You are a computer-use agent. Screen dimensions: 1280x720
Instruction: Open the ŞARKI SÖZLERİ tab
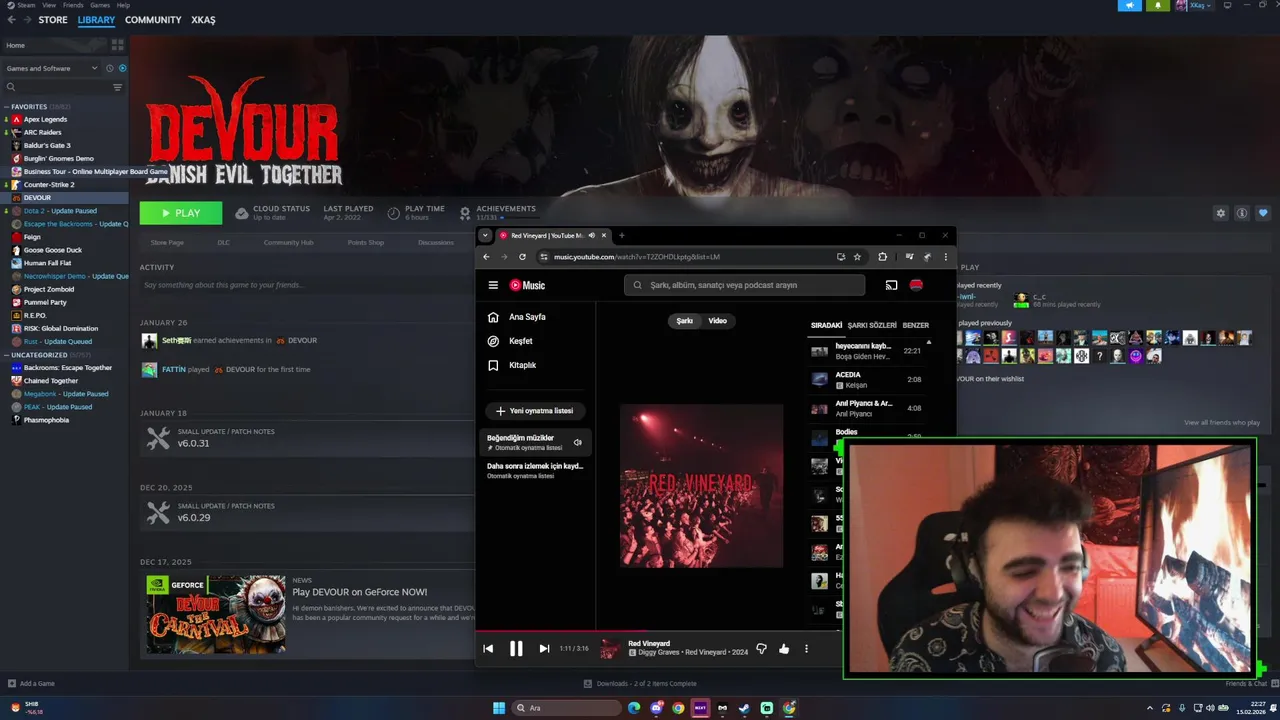872,325
